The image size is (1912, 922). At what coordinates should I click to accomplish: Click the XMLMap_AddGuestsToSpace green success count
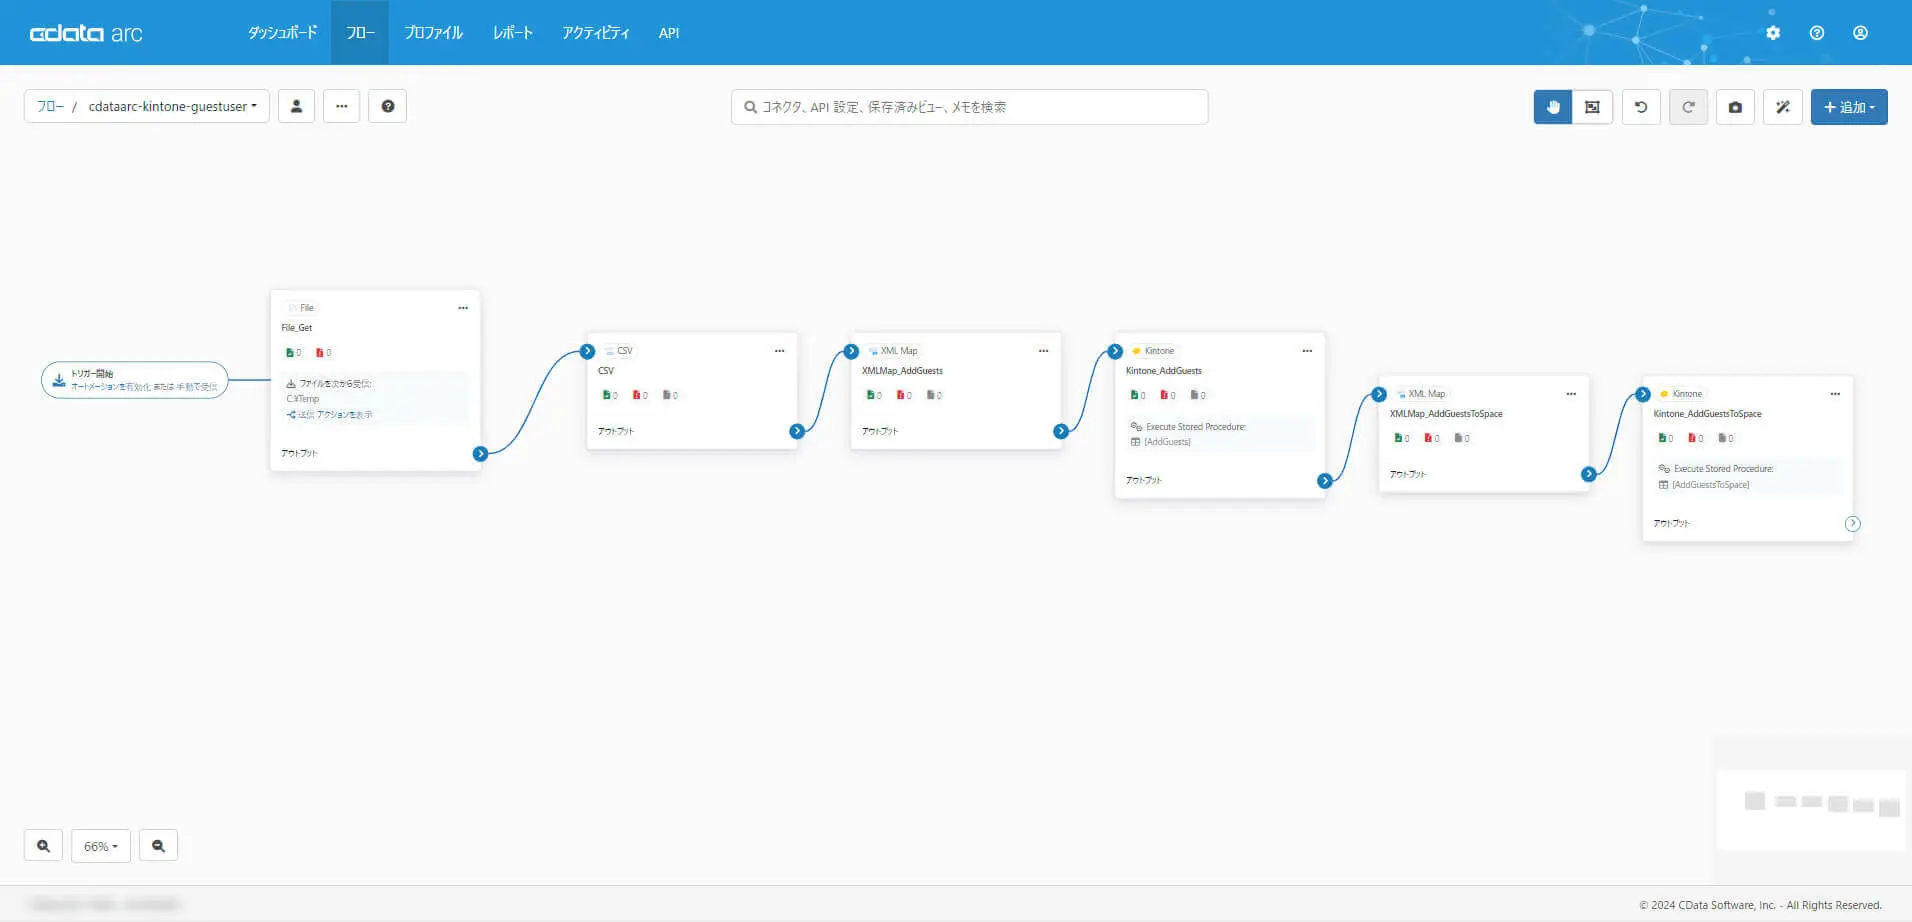pyautogui.click(x=1402, y=439)
